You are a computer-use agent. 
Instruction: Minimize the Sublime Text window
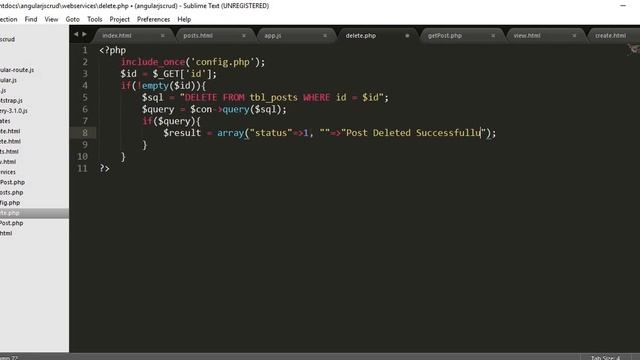(x=623, y=6)
